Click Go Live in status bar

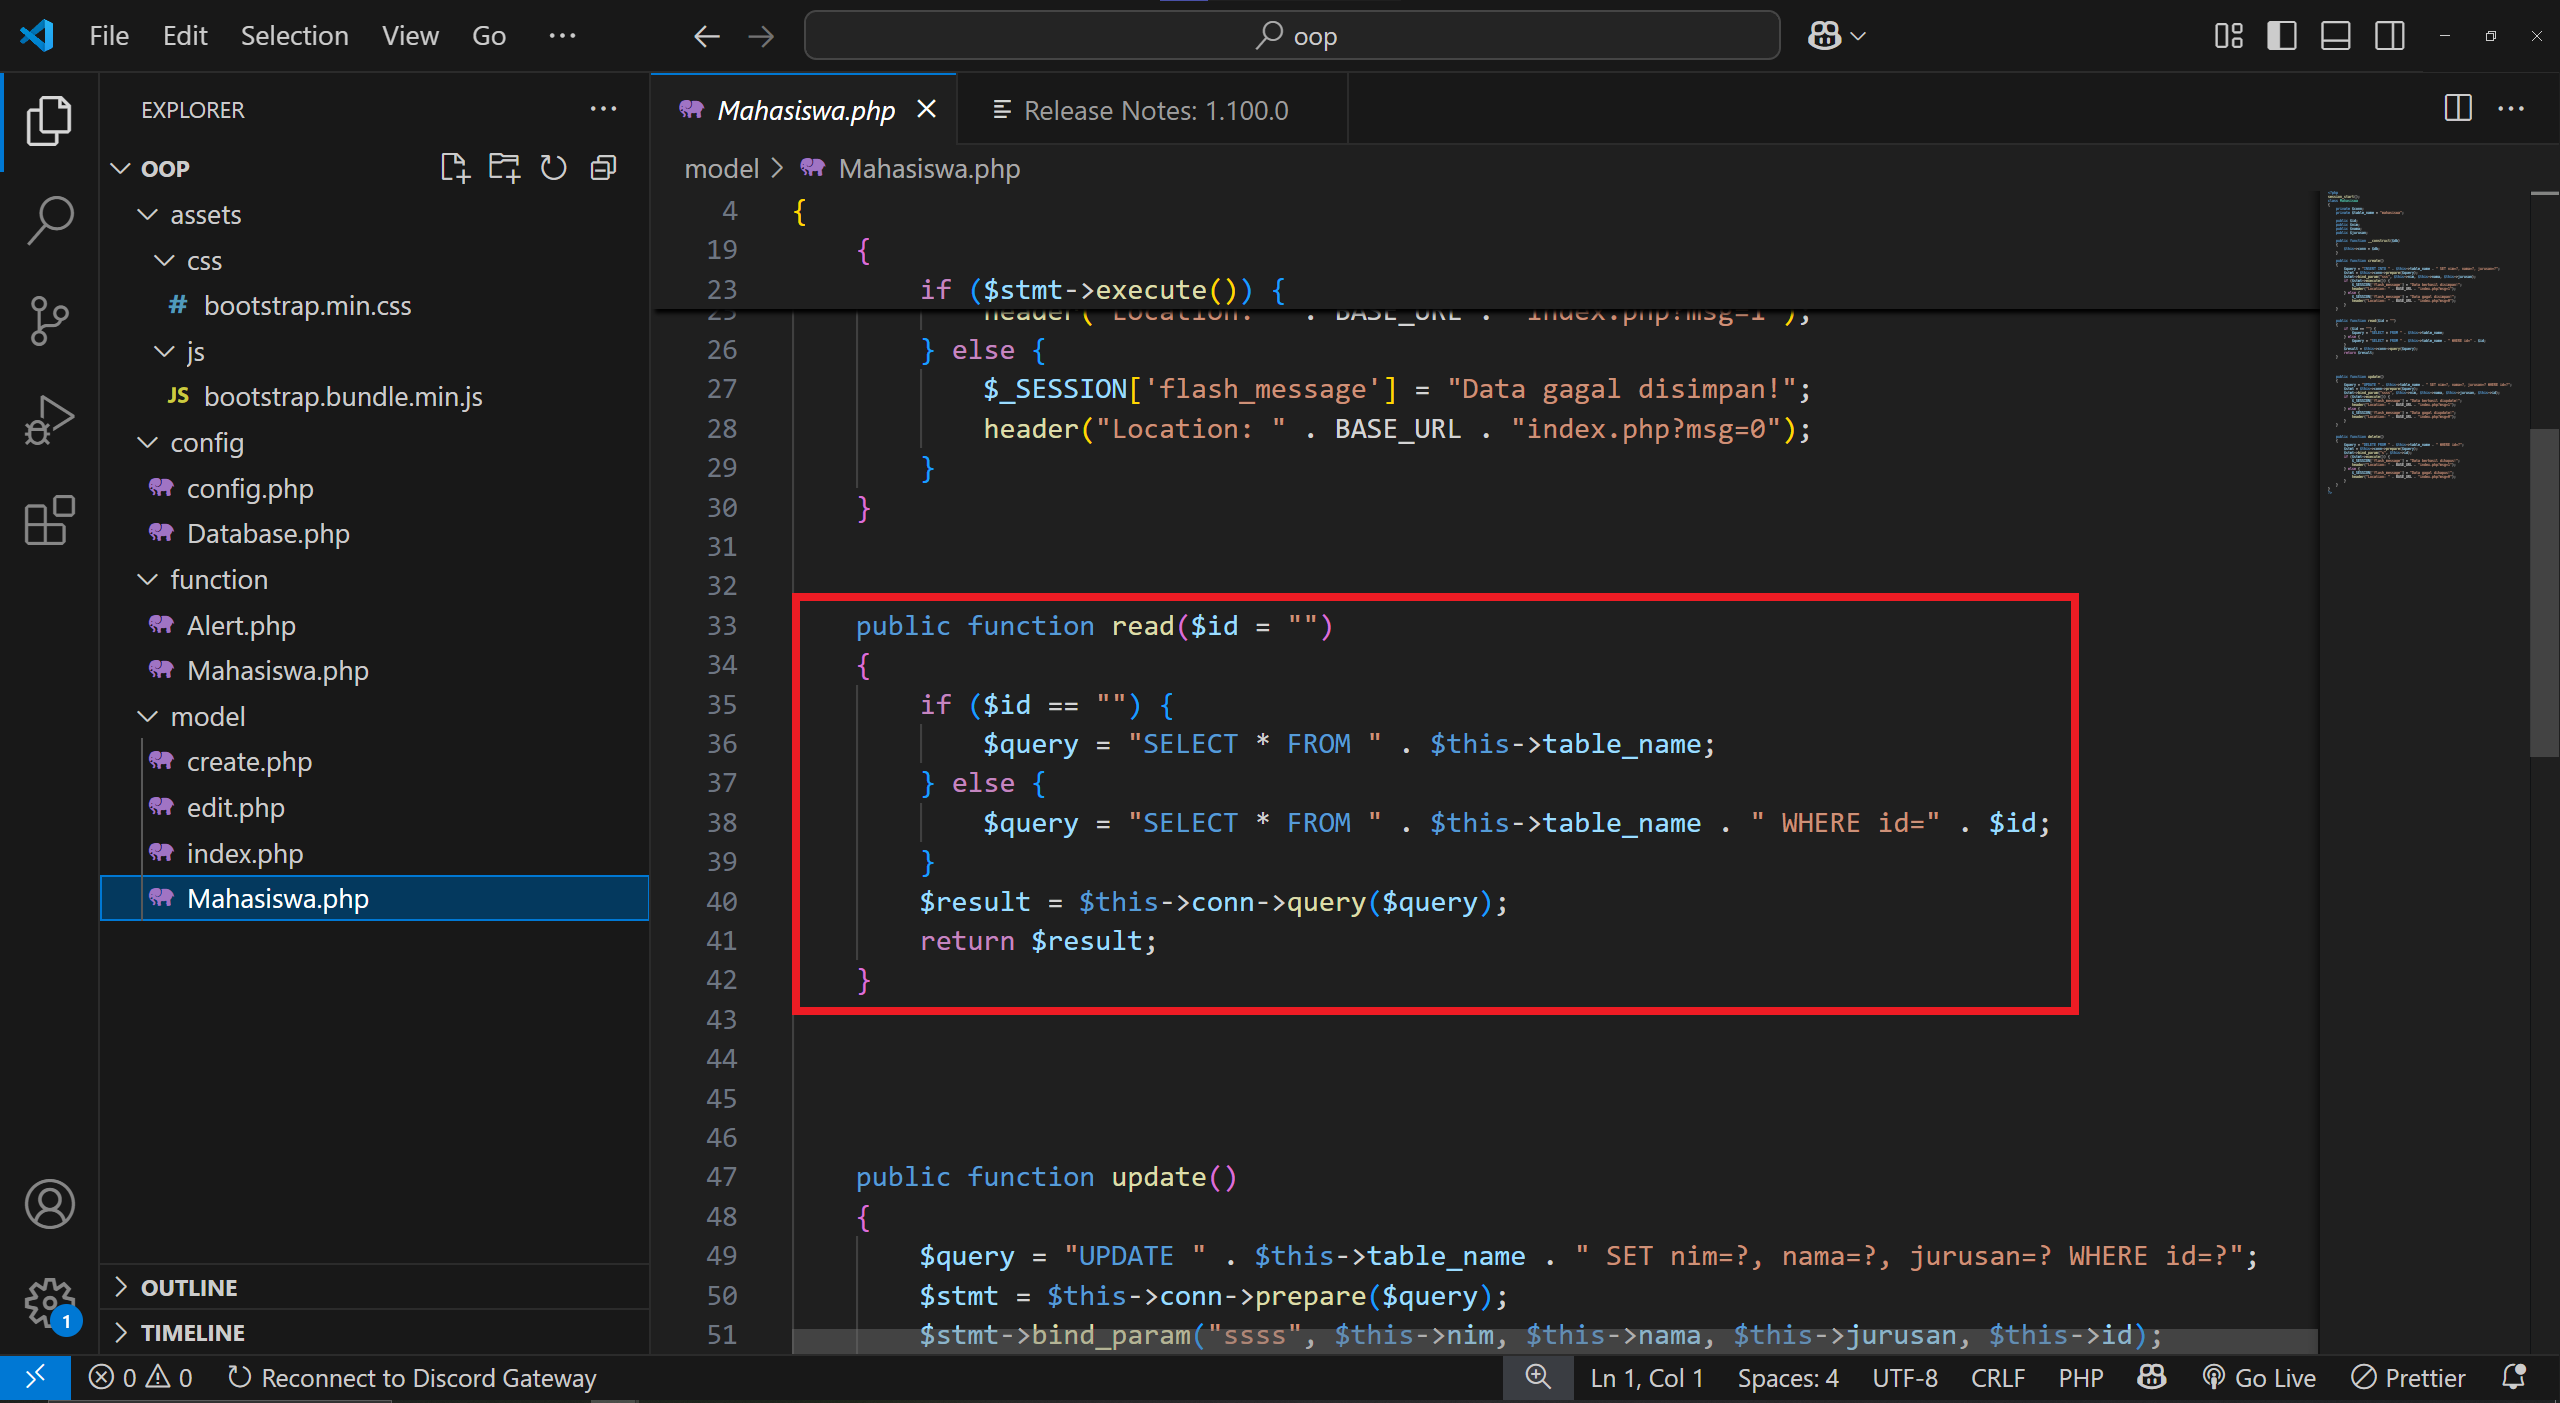pos(2260,1378)
